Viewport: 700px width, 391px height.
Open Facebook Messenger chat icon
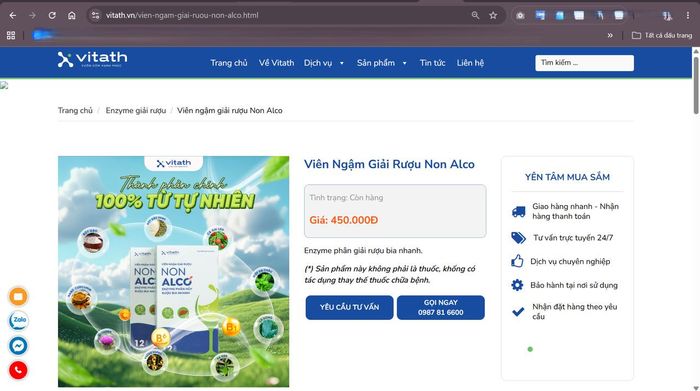18,346
